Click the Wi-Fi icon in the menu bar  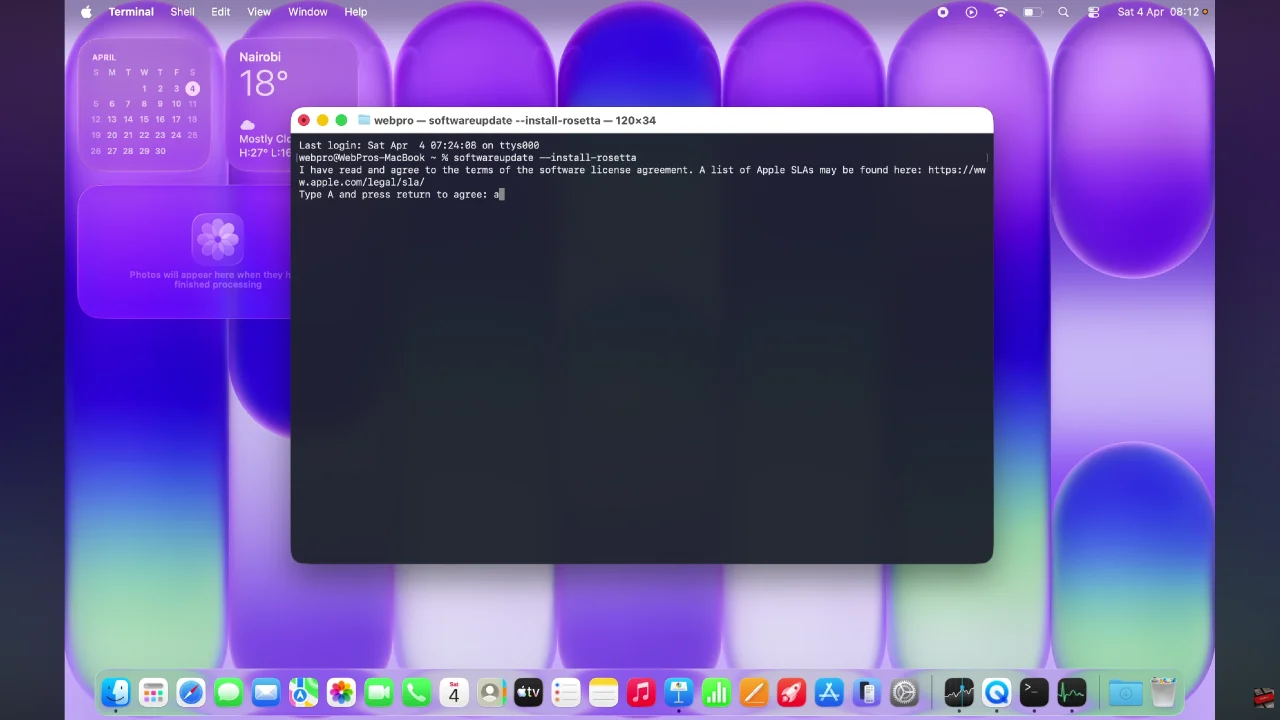[1001, 12]
